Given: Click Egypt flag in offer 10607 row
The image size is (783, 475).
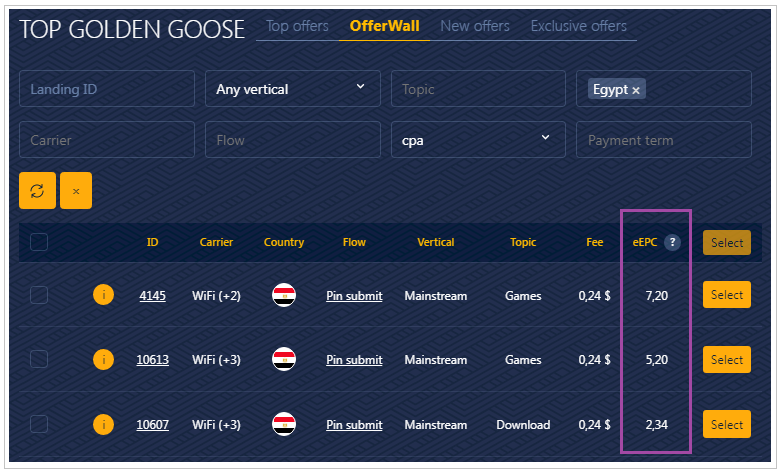Looking at the screenshot, I should click(x=284, y=424).
